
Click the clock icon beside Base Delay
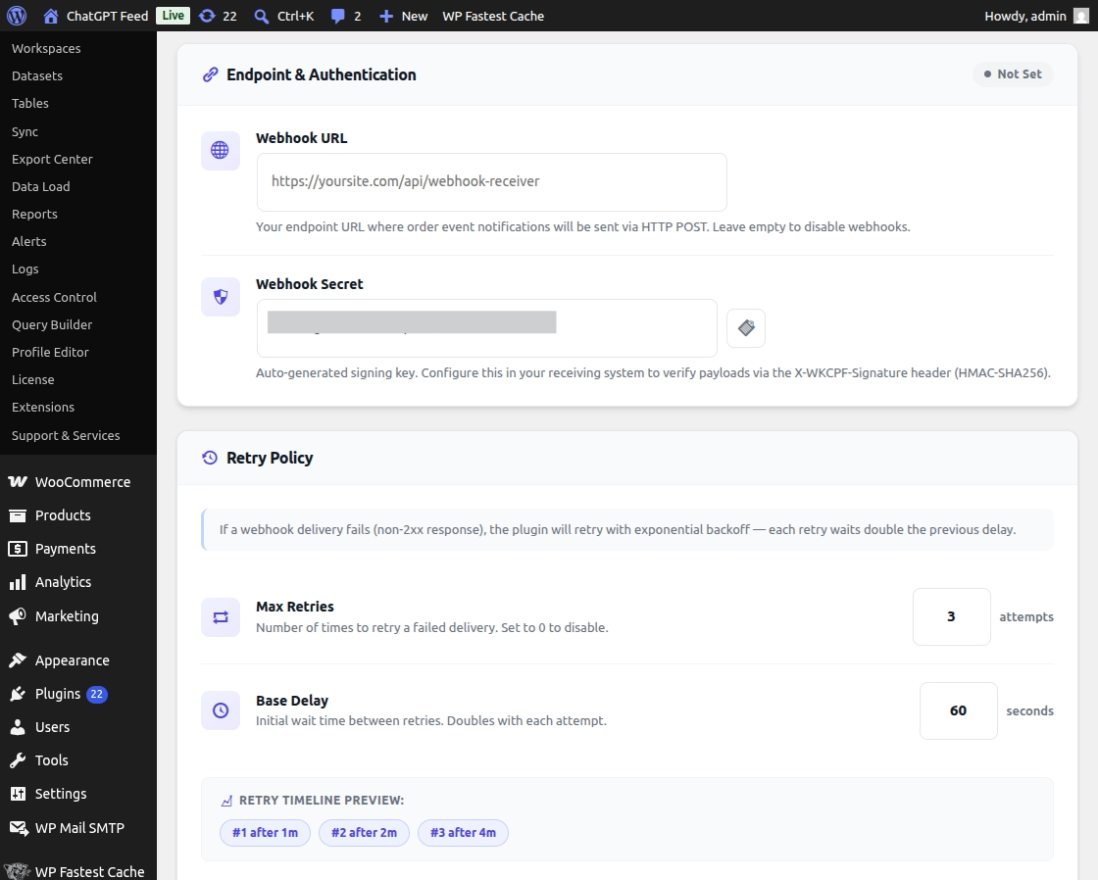coord(220,710)
